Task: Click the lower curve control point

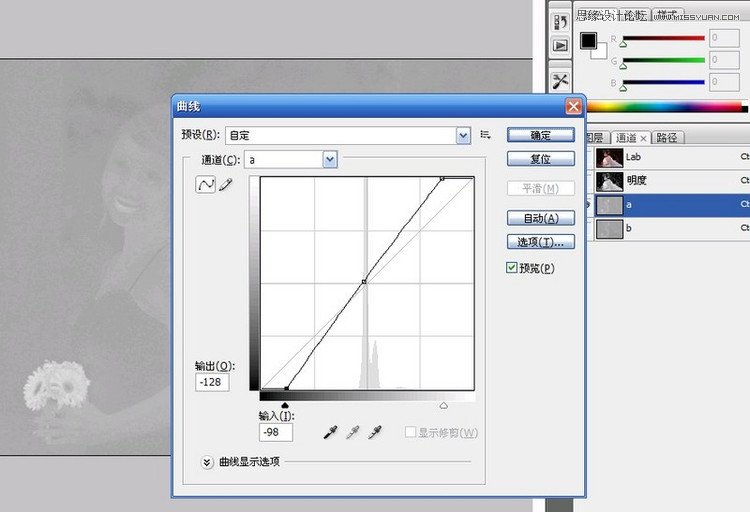Action: click(287, 389)
